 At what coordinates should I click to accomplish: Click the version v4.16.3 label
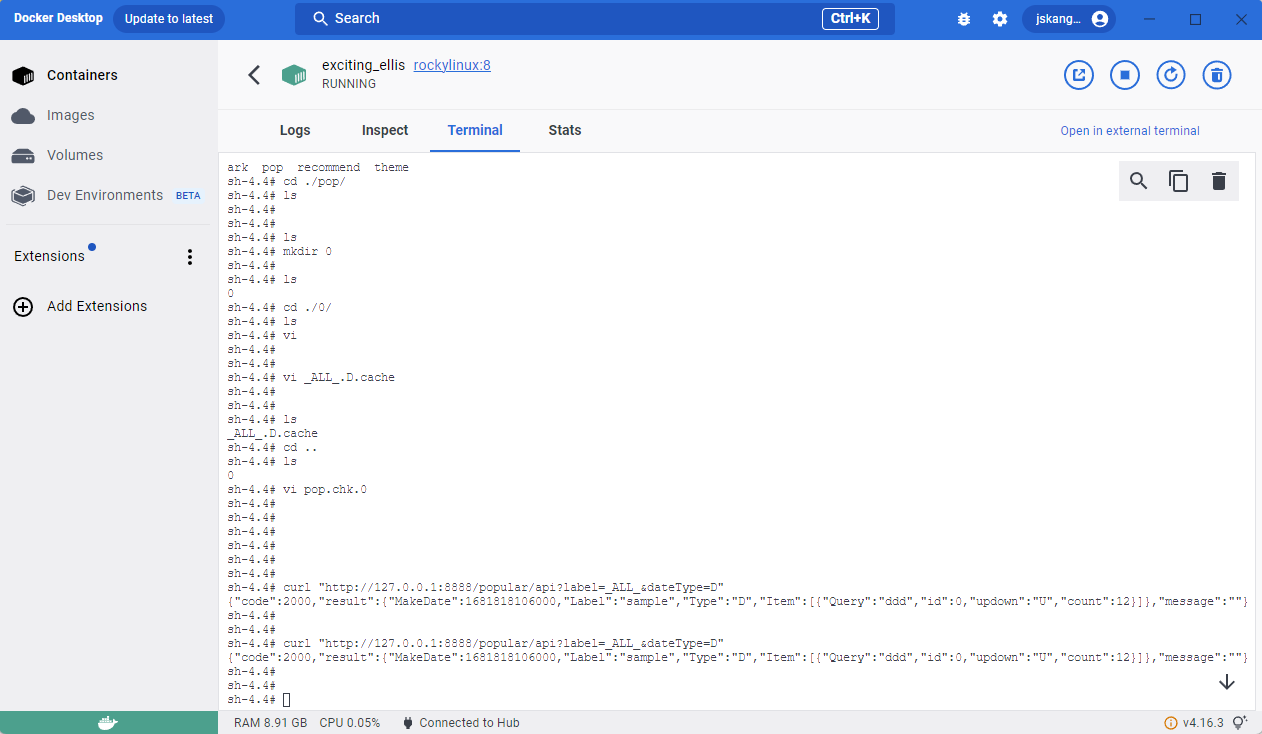pos(1203,723)
